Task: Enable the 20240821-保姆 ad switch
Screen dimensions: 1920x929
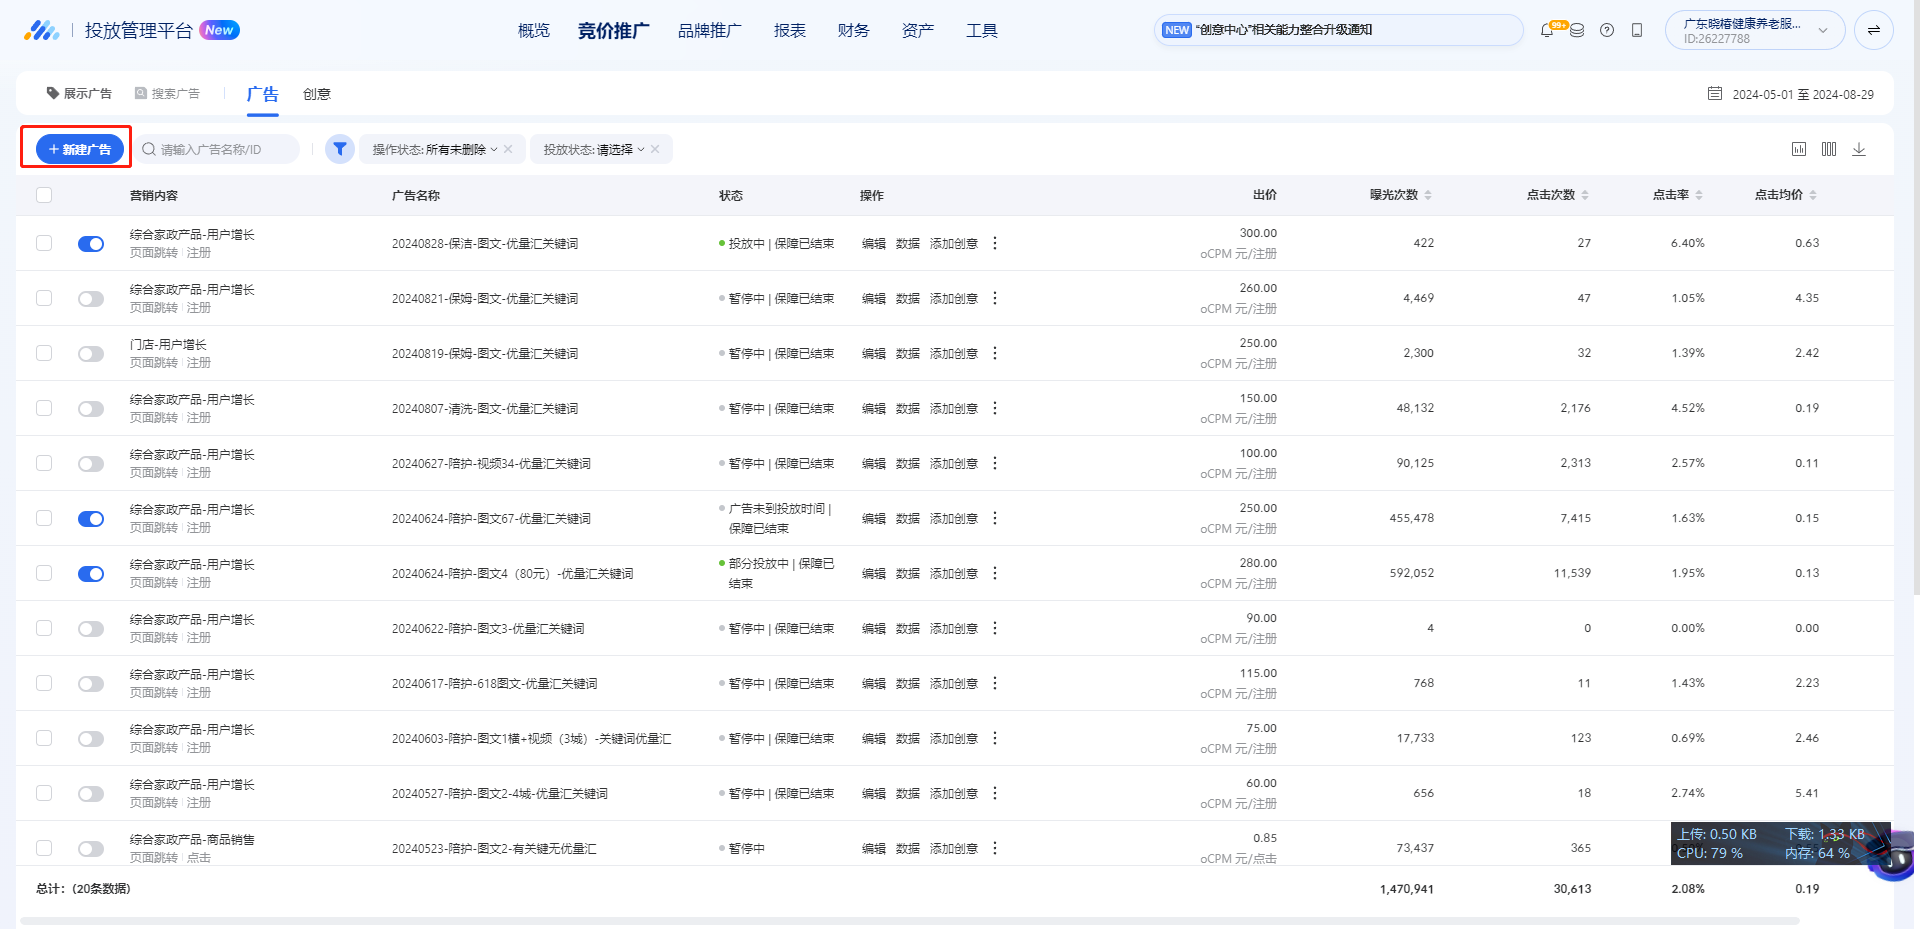Action: pos(91,299)
